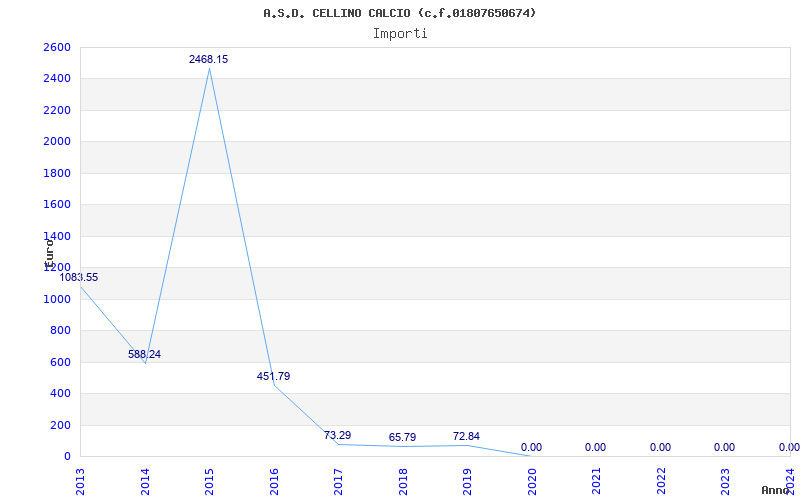Click the 2021 x-axis year label
The width and height of the screenshot is (800, 500).
pyautogui.click(x=596, y=482)
